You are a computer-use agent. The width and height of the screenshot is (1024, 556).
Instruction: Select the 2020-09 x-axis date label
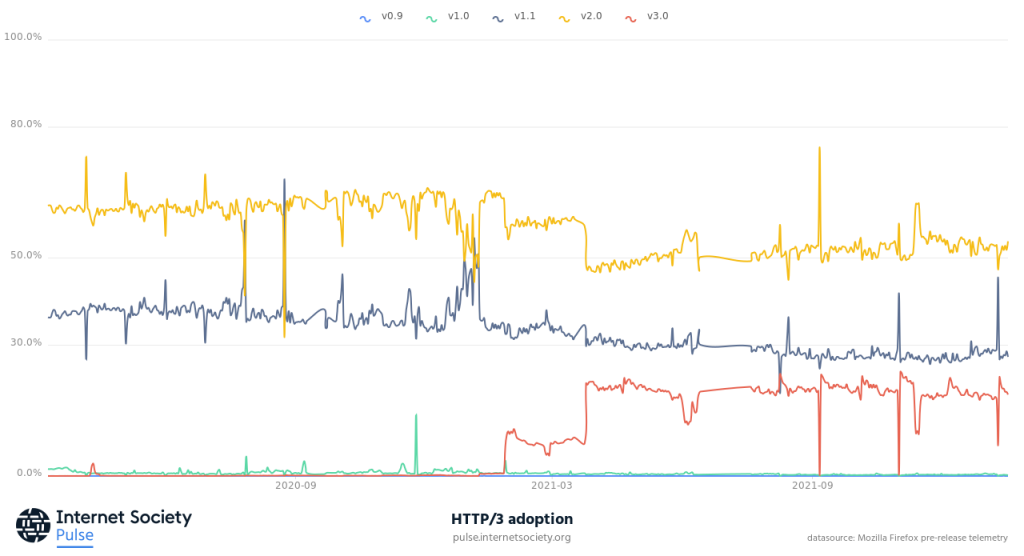click(295, 486)
